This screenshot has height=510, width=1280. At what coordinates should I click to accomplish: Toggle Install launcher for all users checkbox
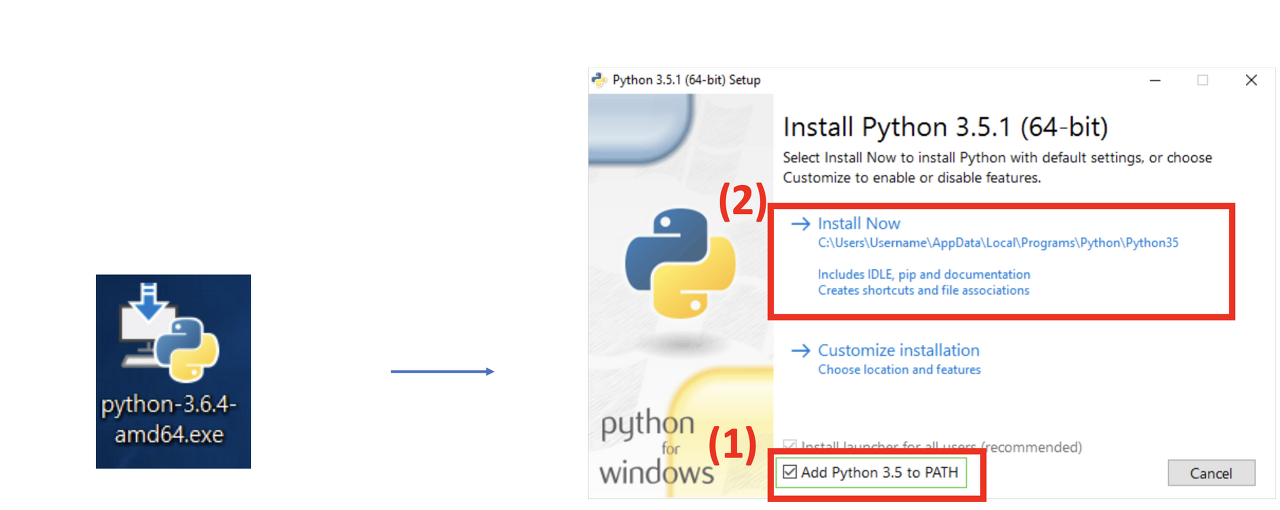790,447
